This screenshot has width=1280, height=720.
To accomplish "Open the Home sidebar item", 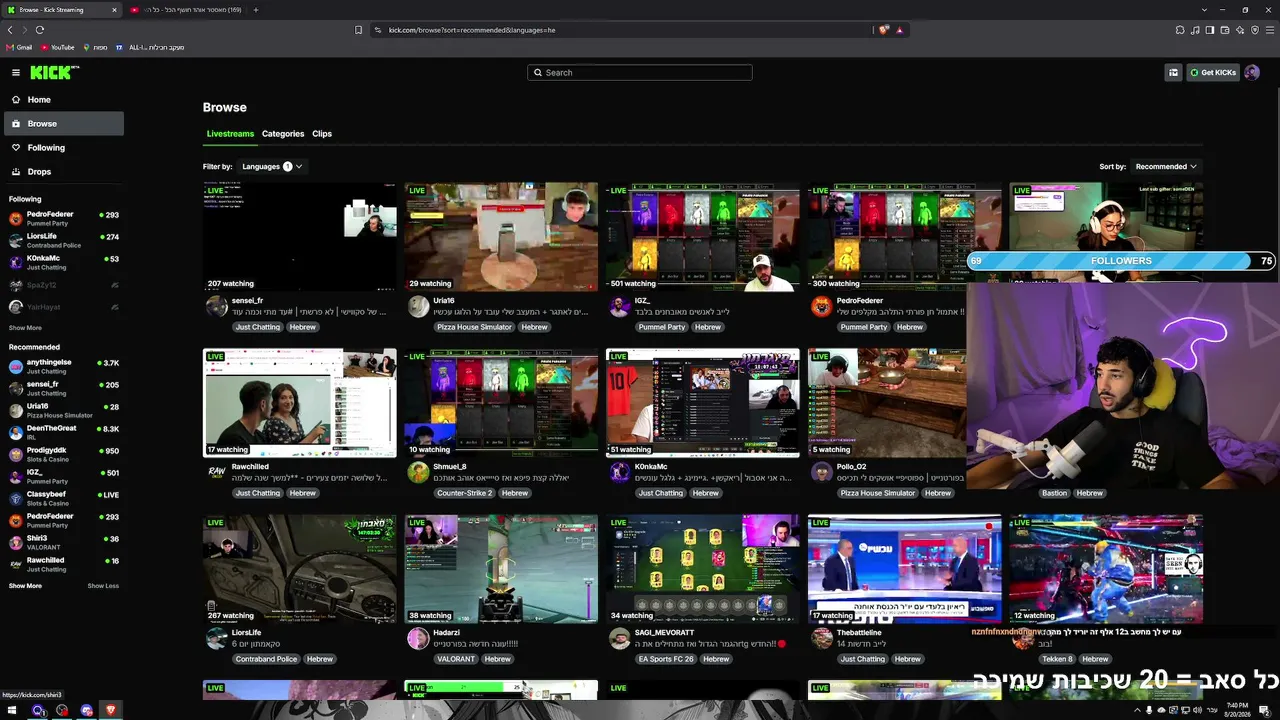I will point(63,100).
